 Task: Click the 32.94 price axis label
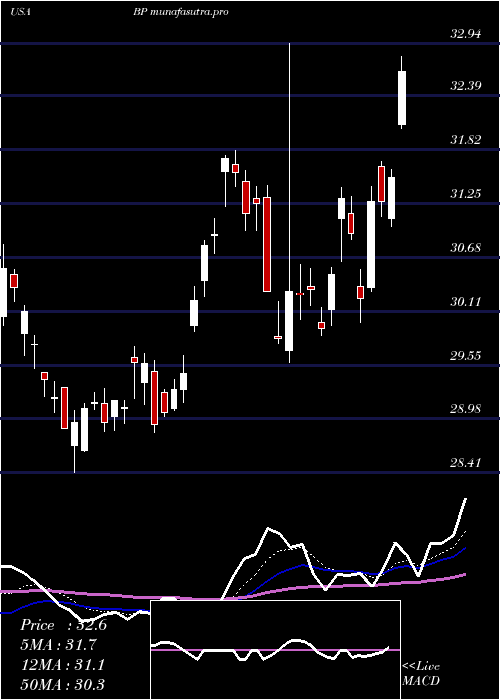tap(466, 33)
